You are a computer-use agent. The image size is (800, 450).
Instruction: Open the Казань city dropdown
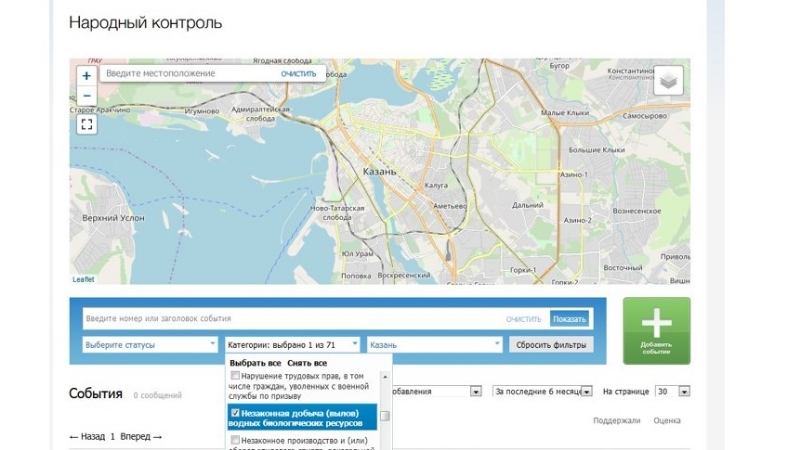point(434,345)
